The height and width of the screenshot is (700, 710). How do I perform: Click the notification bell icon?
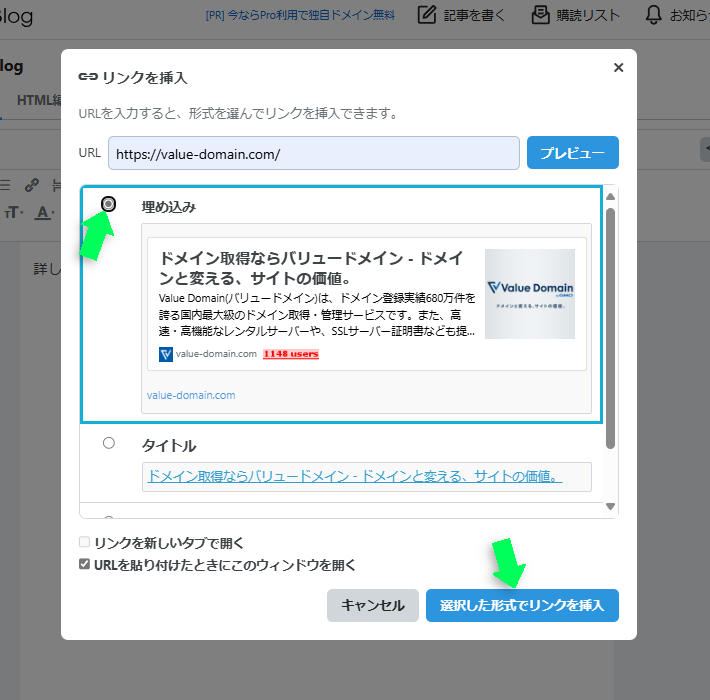pos(653,15)
